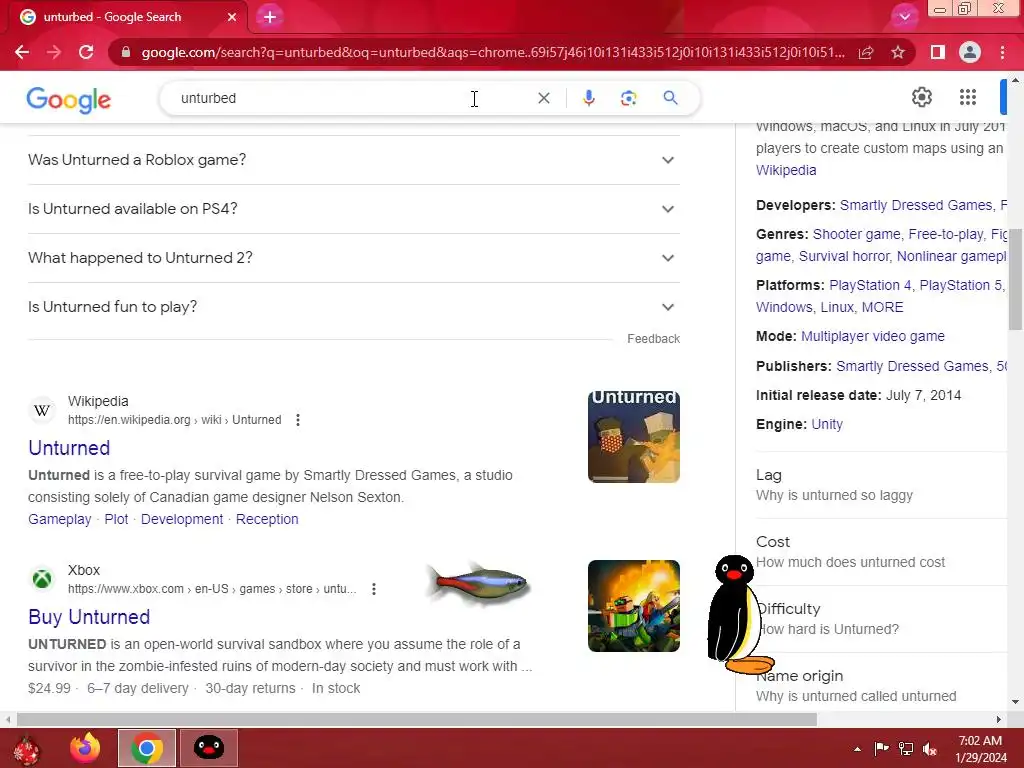Viewport: 1024px width, 768px height.
Task: Click the horizontal scrollbar thumb
Action: (x=417, y=720)
